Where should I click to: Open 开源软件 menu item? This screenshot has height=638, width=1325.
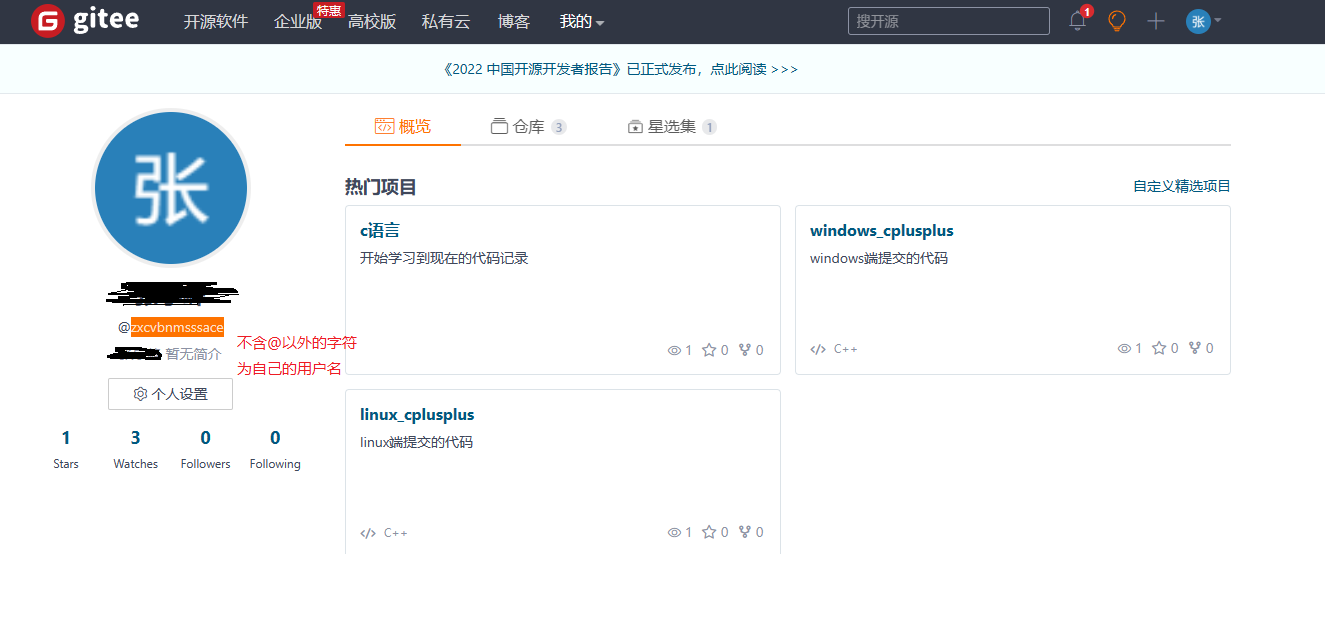pyautogui.click(x=216, y=21)
